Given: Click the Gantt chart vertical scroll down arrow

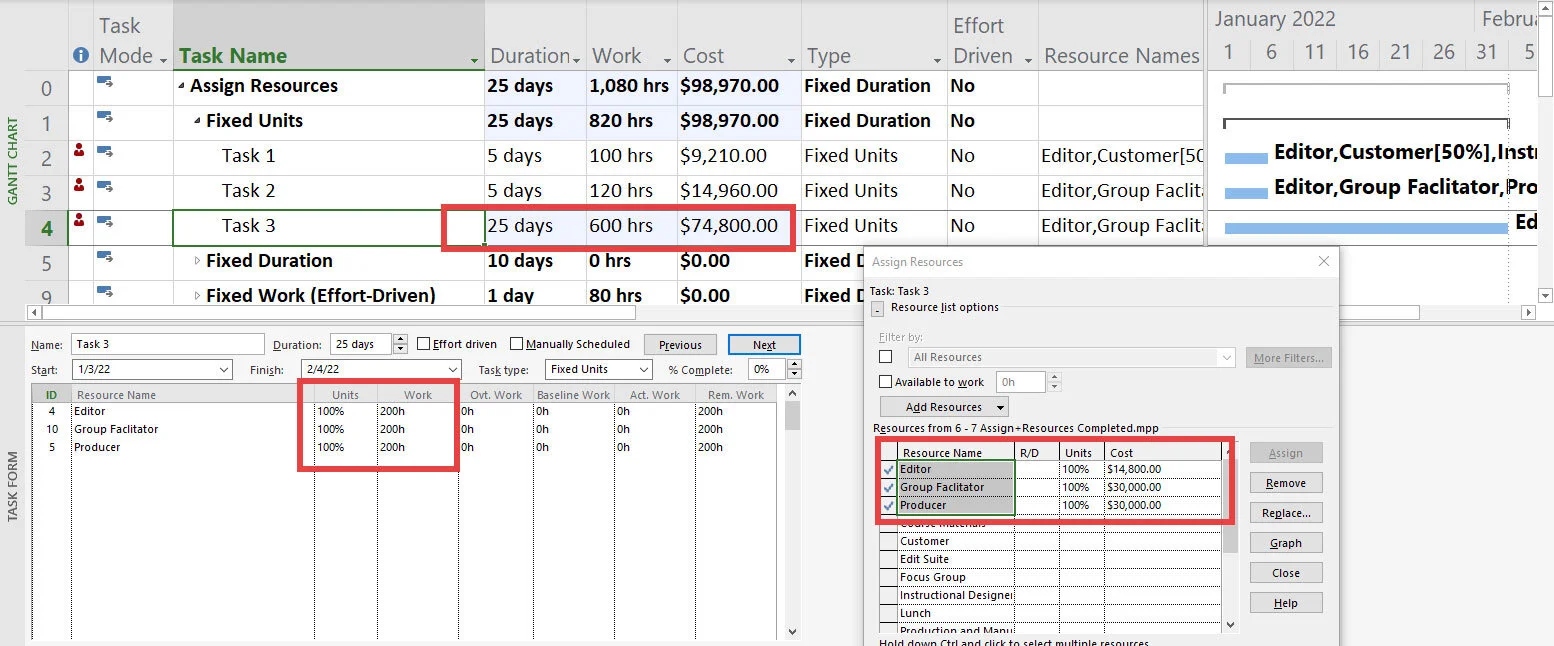Looking at the screenshot, I should pyautogui.click(x=1545, y=295).
